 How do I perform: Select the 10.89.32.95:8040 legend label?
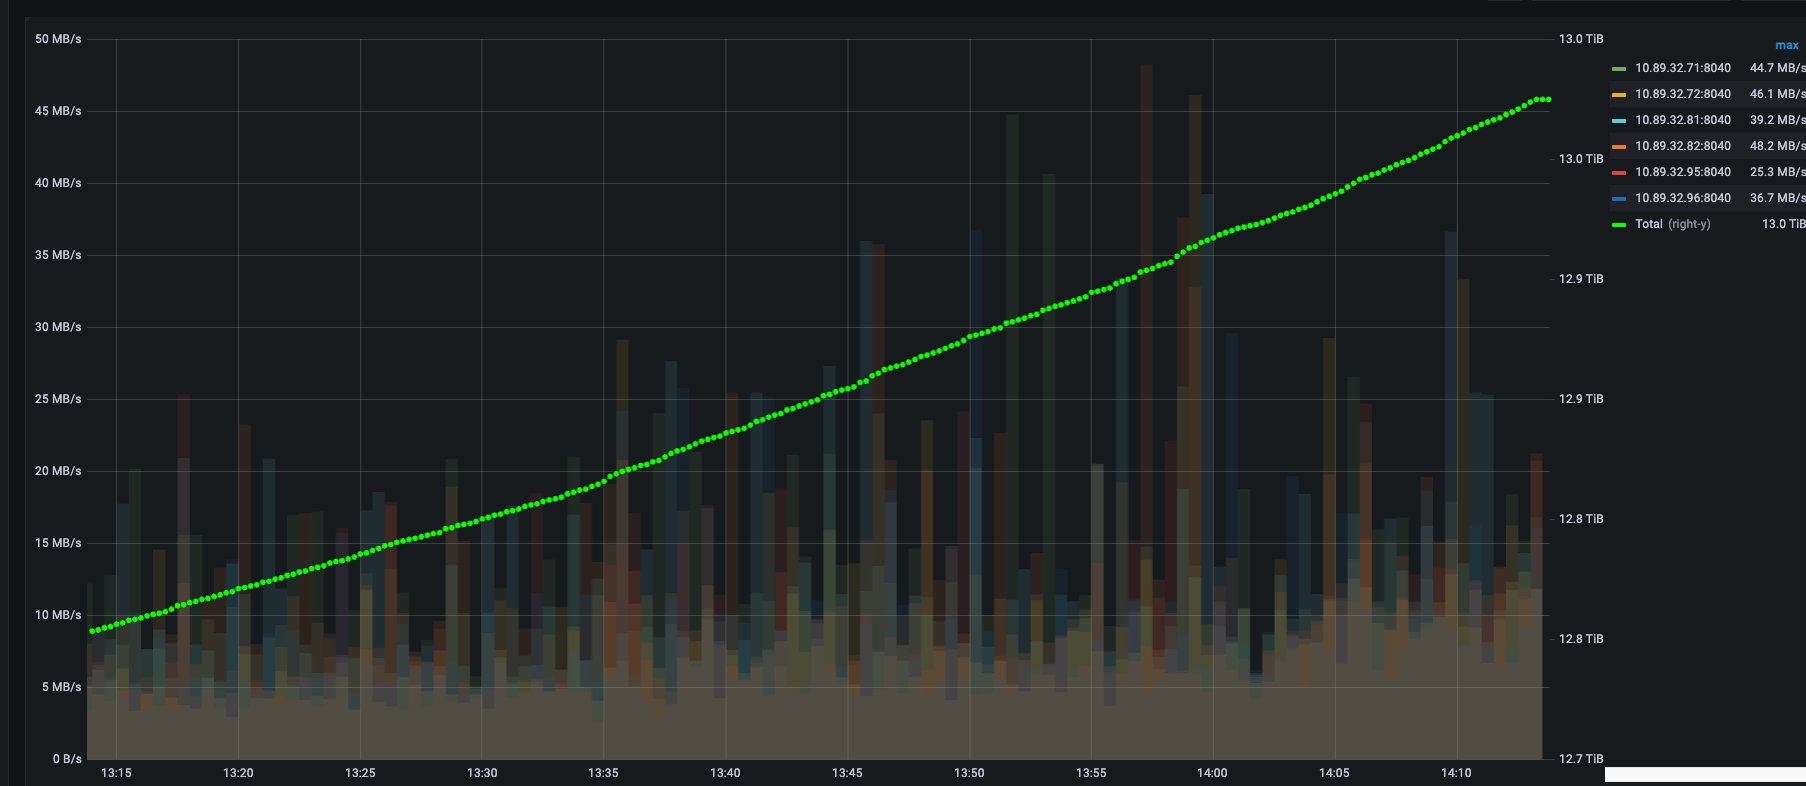1682,172
